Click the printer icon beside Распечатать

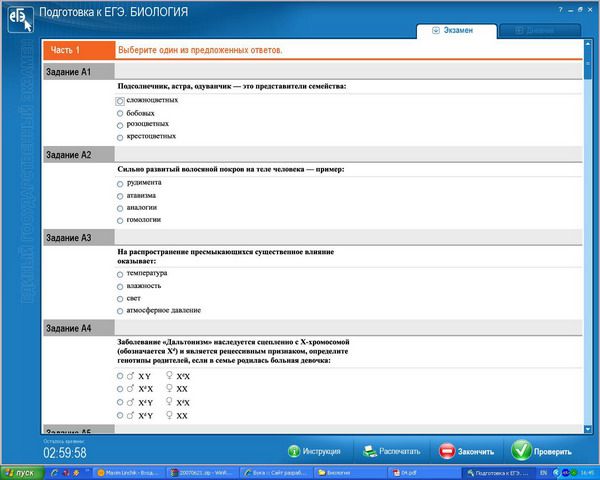[370, 451]
